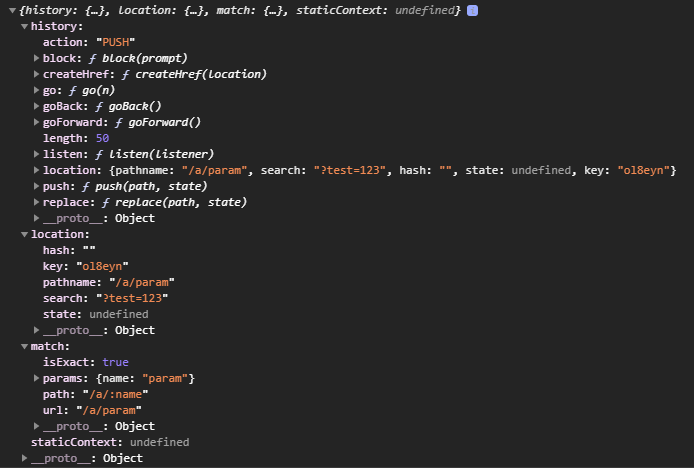The height and width of the screenshot is (468, 694).
Task: Expand the go function entry
Action: tap(36, 90)
